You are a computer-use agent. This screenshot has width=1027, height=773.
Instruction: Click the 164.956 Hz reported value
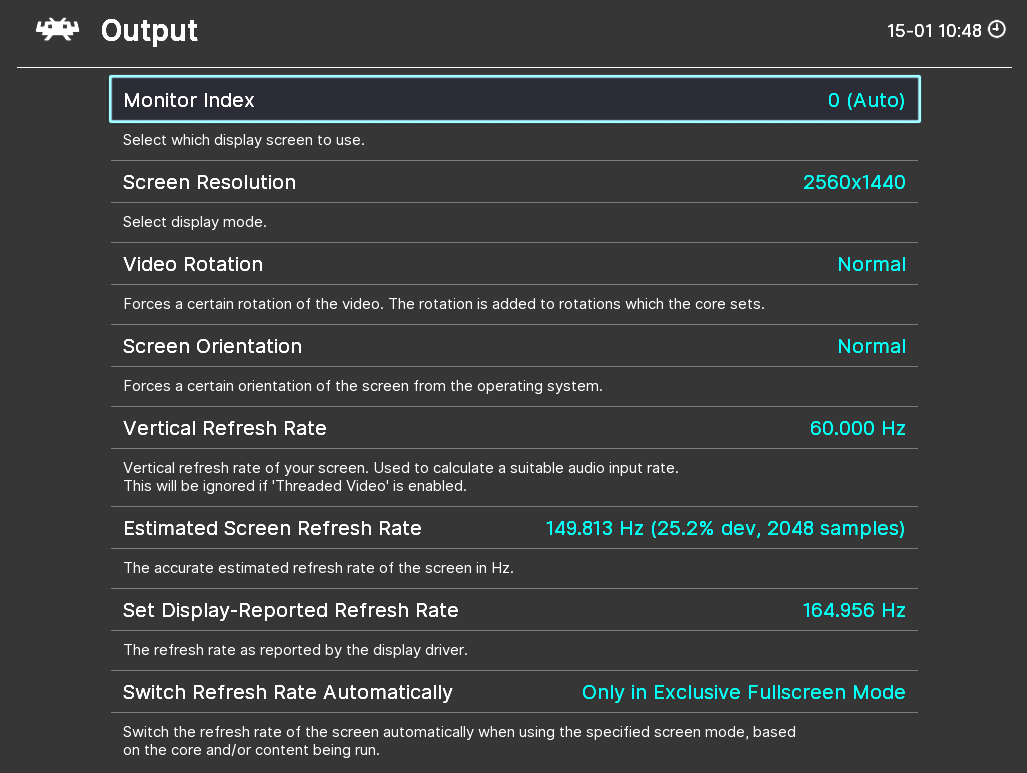854,610
